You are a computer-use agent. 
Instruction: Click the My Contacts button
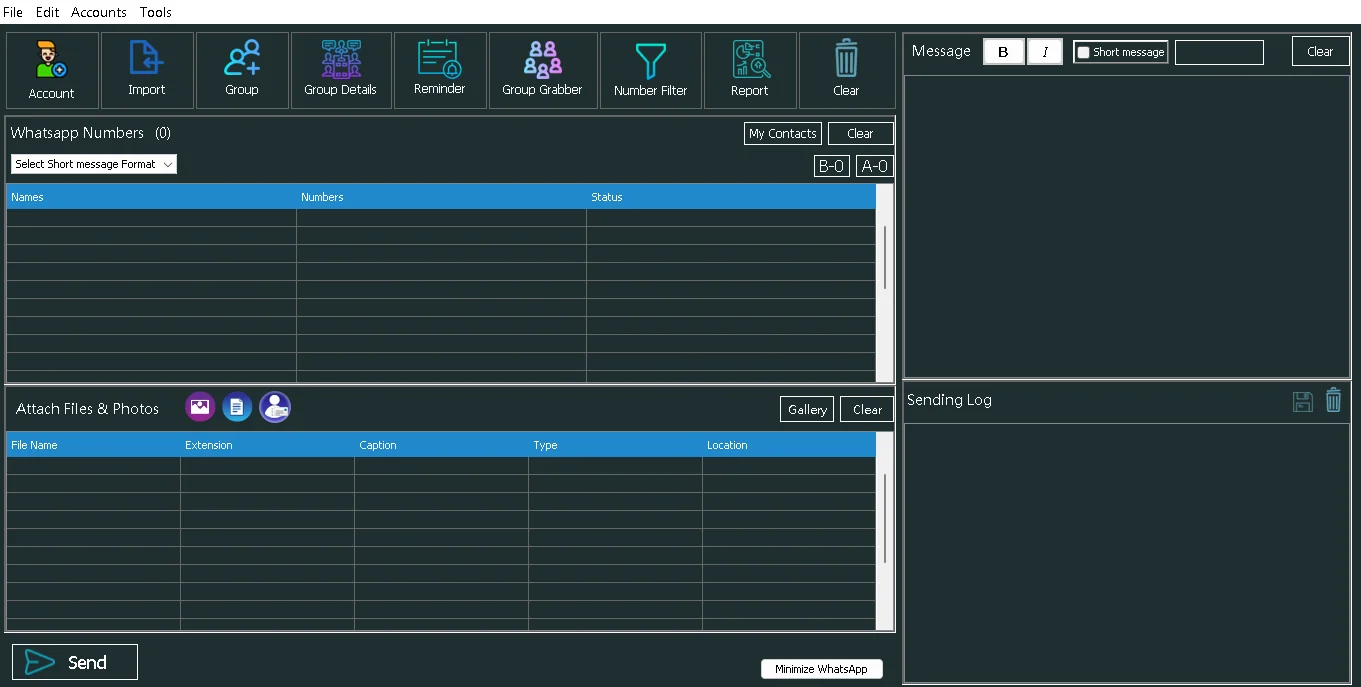(783, 134)
